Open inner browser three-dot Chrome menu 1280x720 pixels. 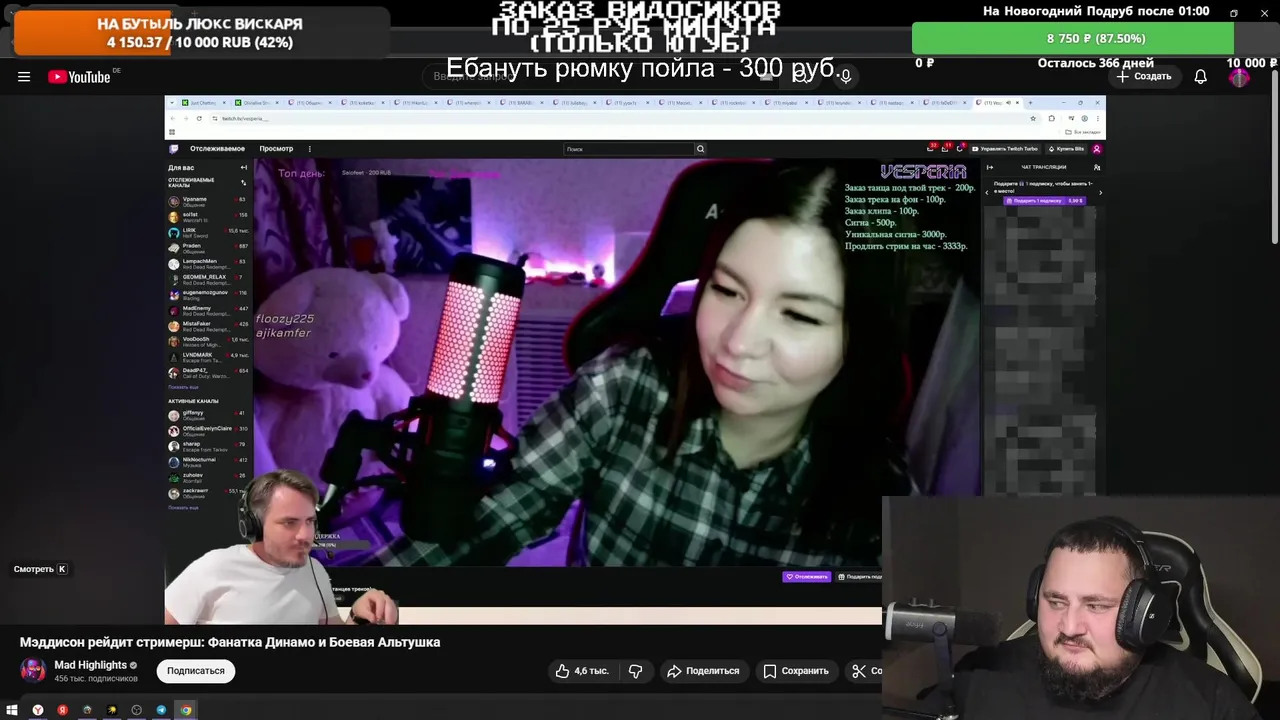[1098, 118]
